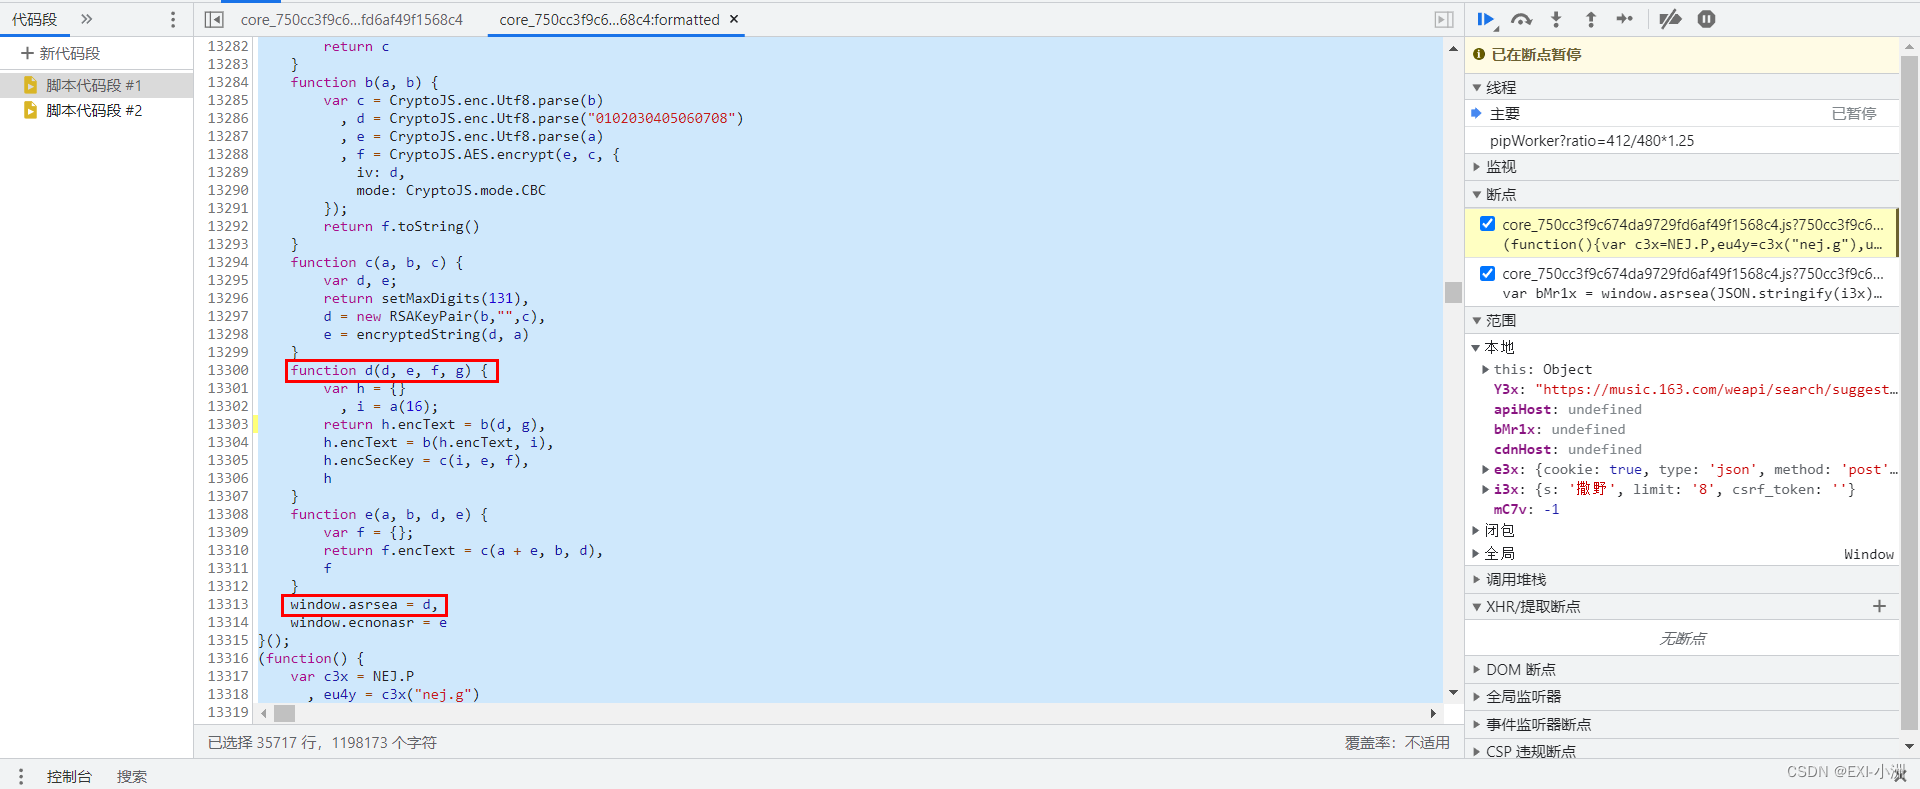Close the formatted core_750cc3f9c6 tab
Image resolution: width=1920 pixels, height=789 pixels.
click(734, 19)
